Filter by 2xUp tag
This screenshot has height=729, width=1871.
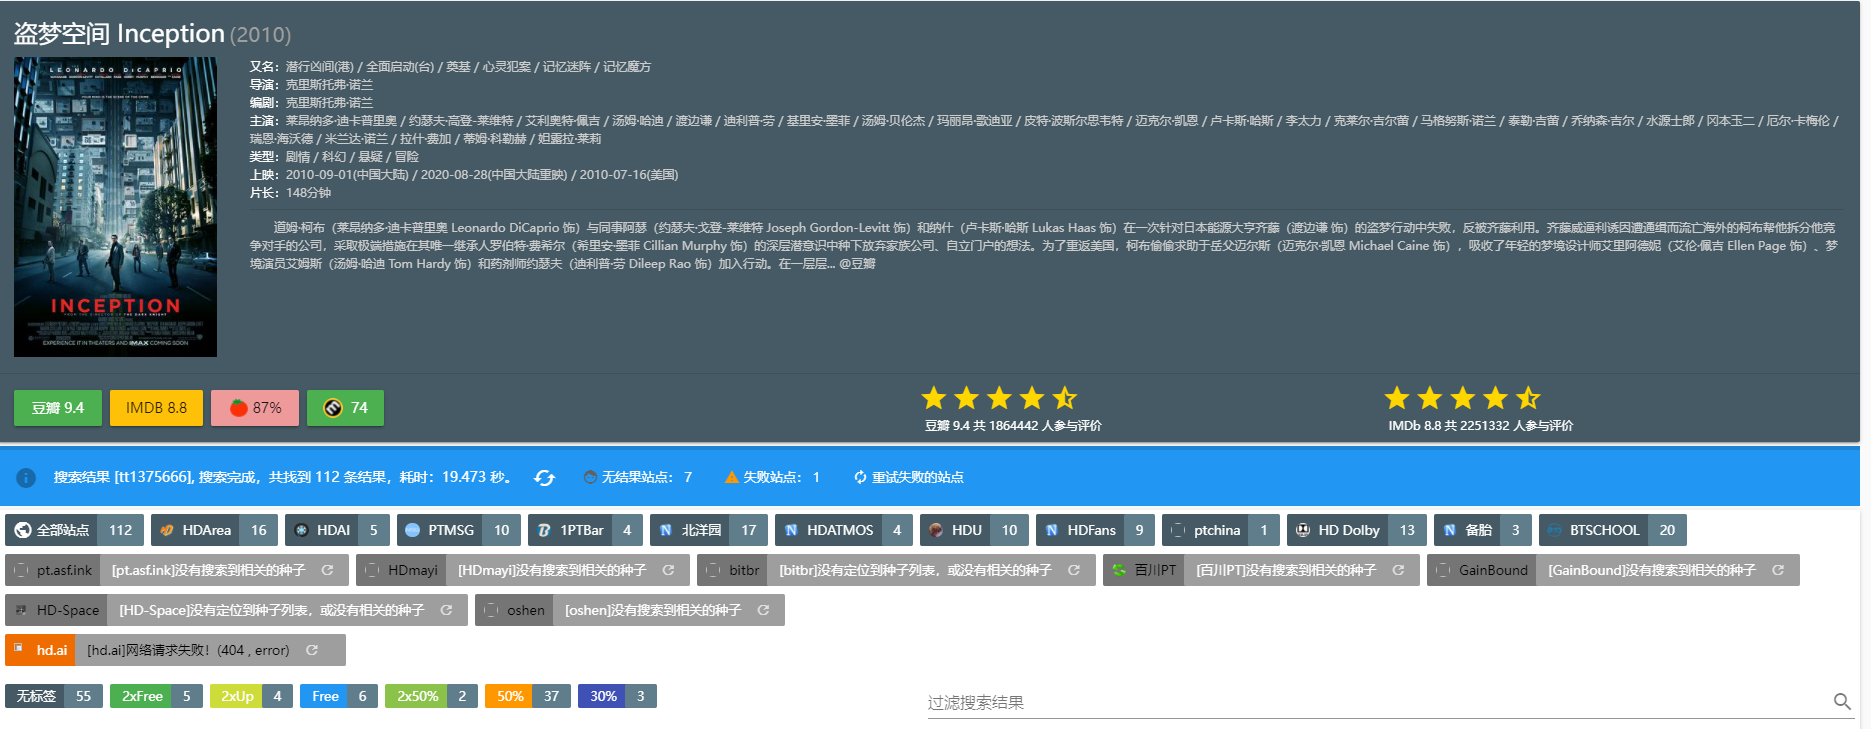(x=251, y=696)
